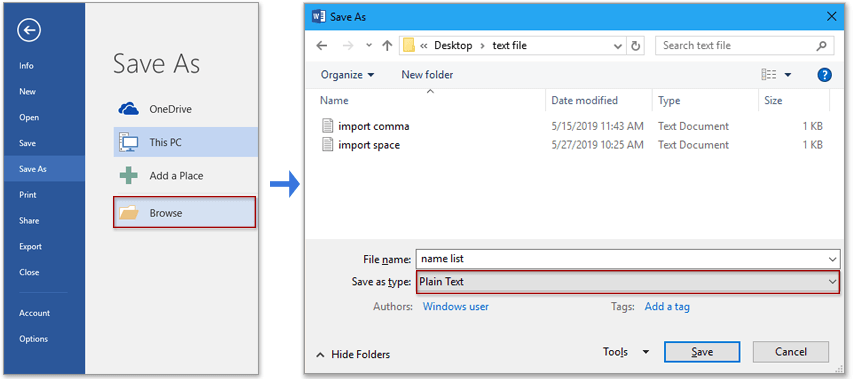
Task: Refresh the text file folder
Action: click(635, 46)
